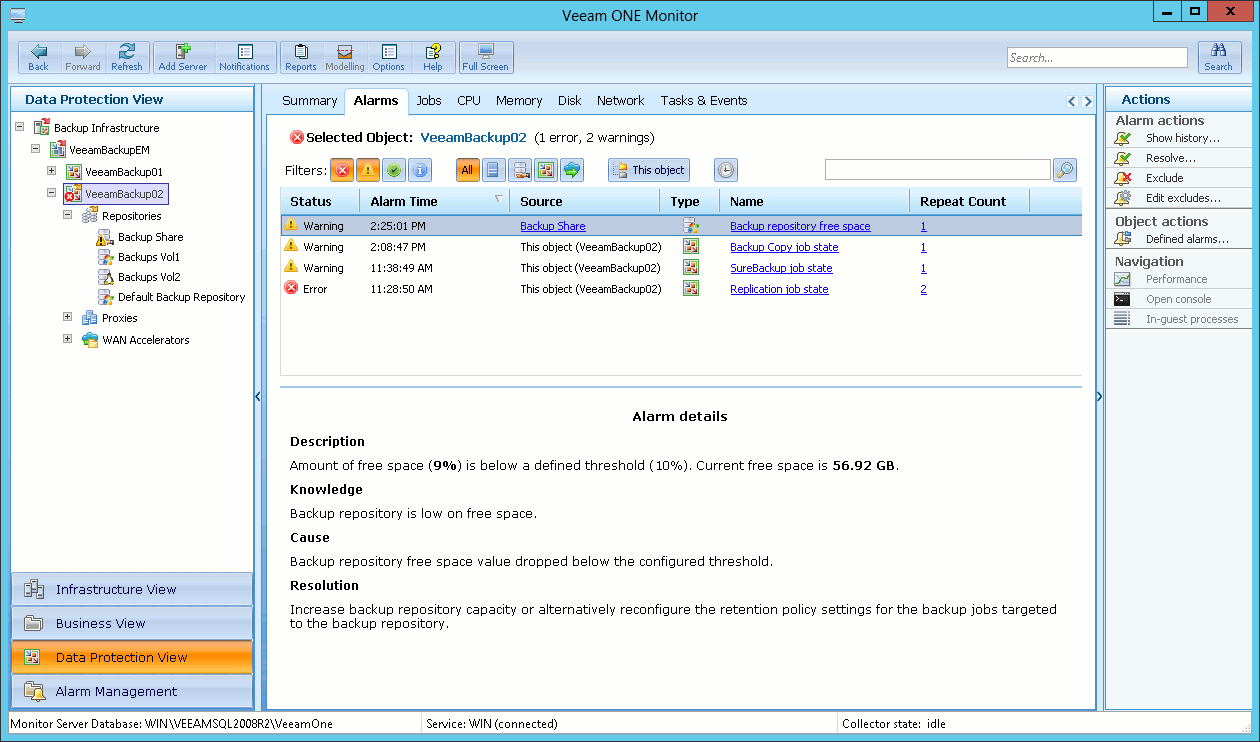Open Alarm Management view
Screen dimensions: 1260x742
[x=132, y=691]
